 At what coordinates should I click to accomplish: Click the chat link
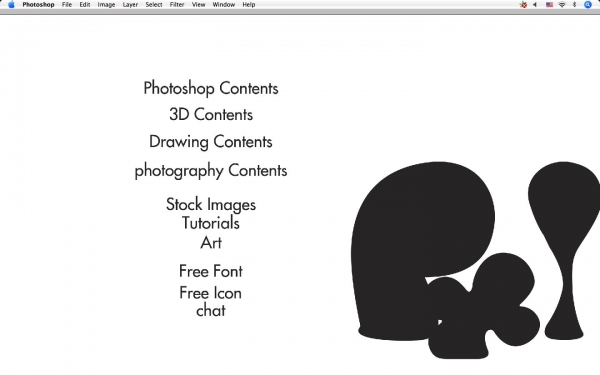tap(211, 310)
